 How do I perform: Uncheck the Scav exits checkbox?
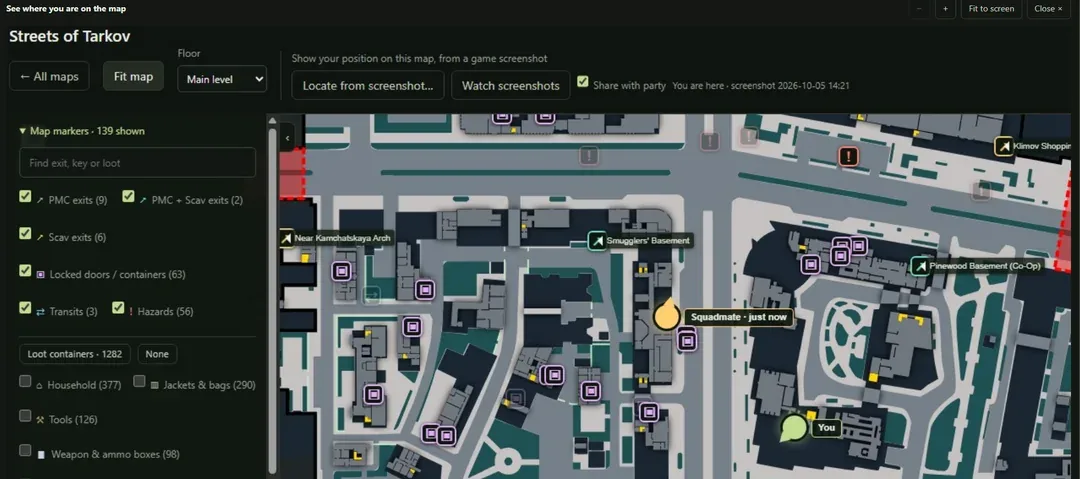click(25, 233)
